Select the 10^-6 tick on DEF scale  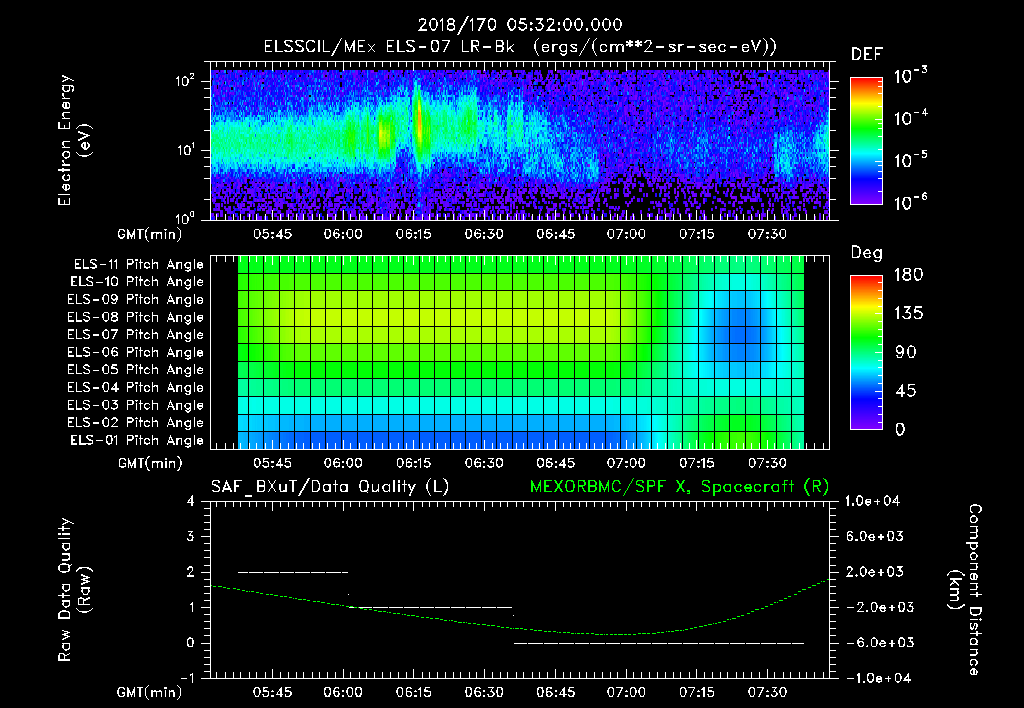[910, 202]
